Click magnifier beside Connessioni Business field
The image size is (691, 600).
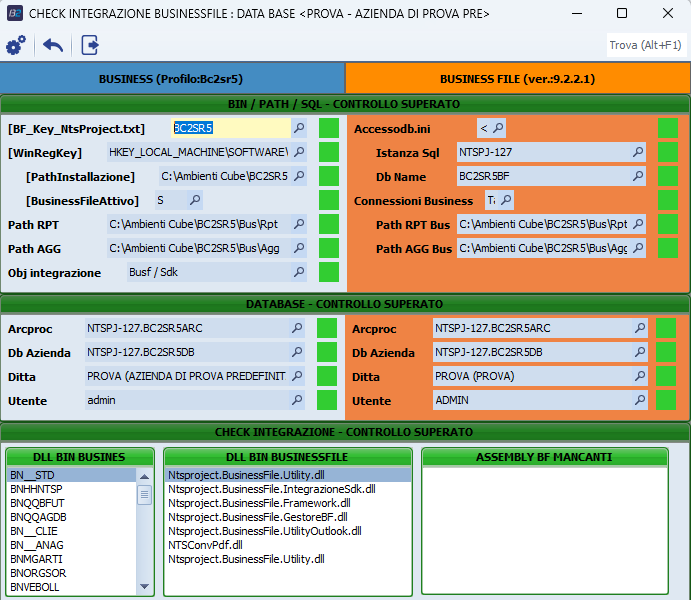point(506,200)
